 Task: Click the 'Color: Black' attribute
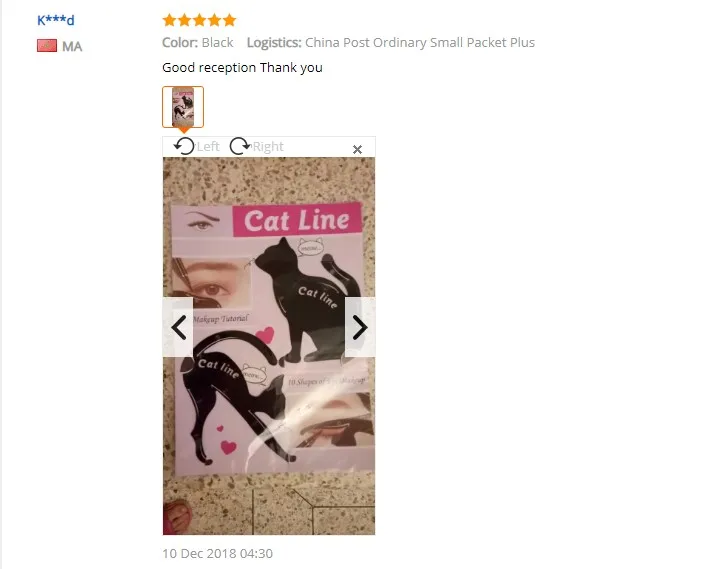(x=198, y=42)
